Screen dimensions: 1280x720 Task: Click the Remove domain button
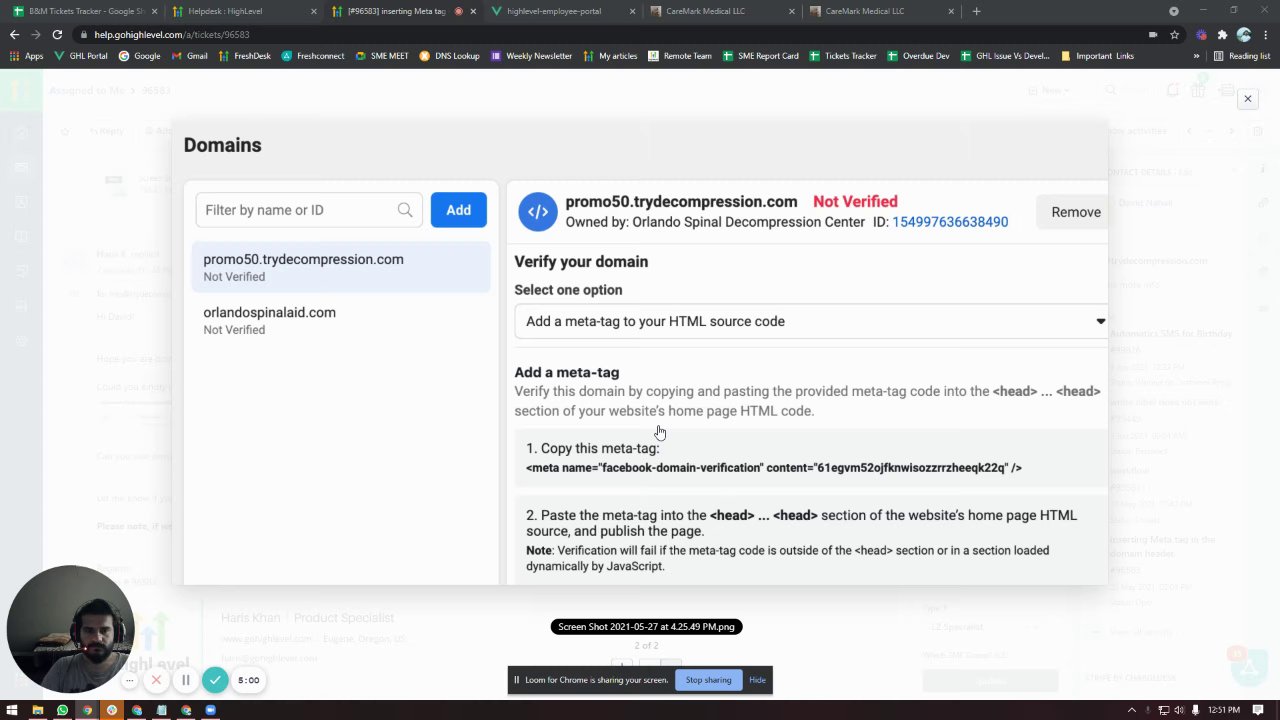tap(1075, 212)
